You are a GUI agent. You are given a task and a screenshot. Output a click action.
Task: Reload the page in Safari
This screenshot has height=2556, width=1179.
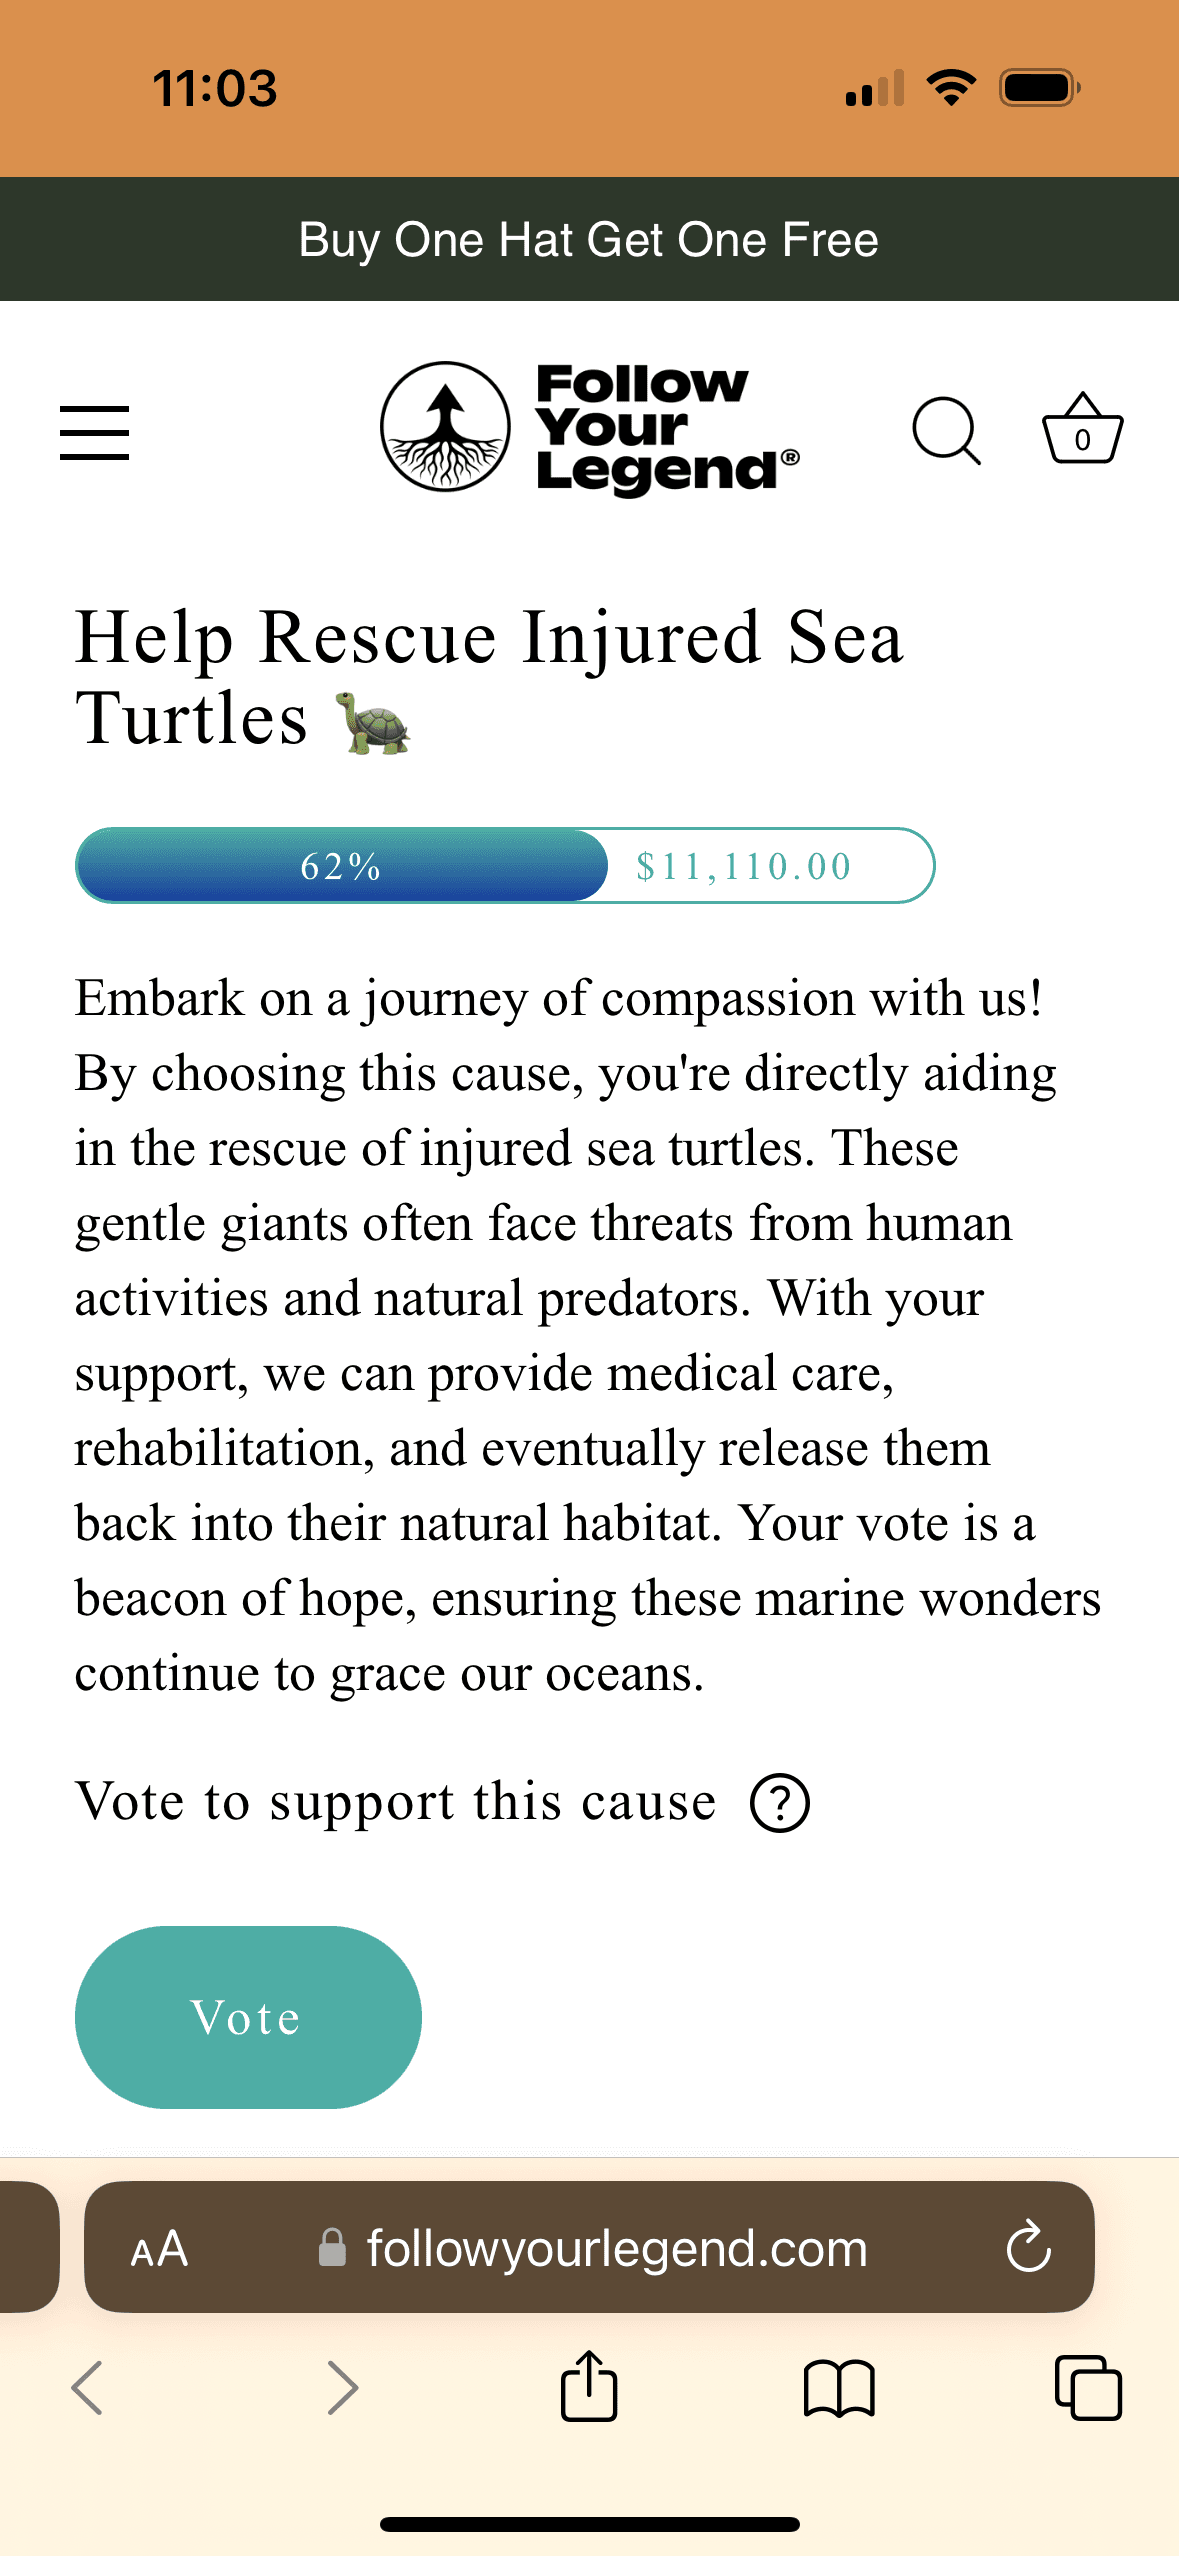tap(1028, 2247)
